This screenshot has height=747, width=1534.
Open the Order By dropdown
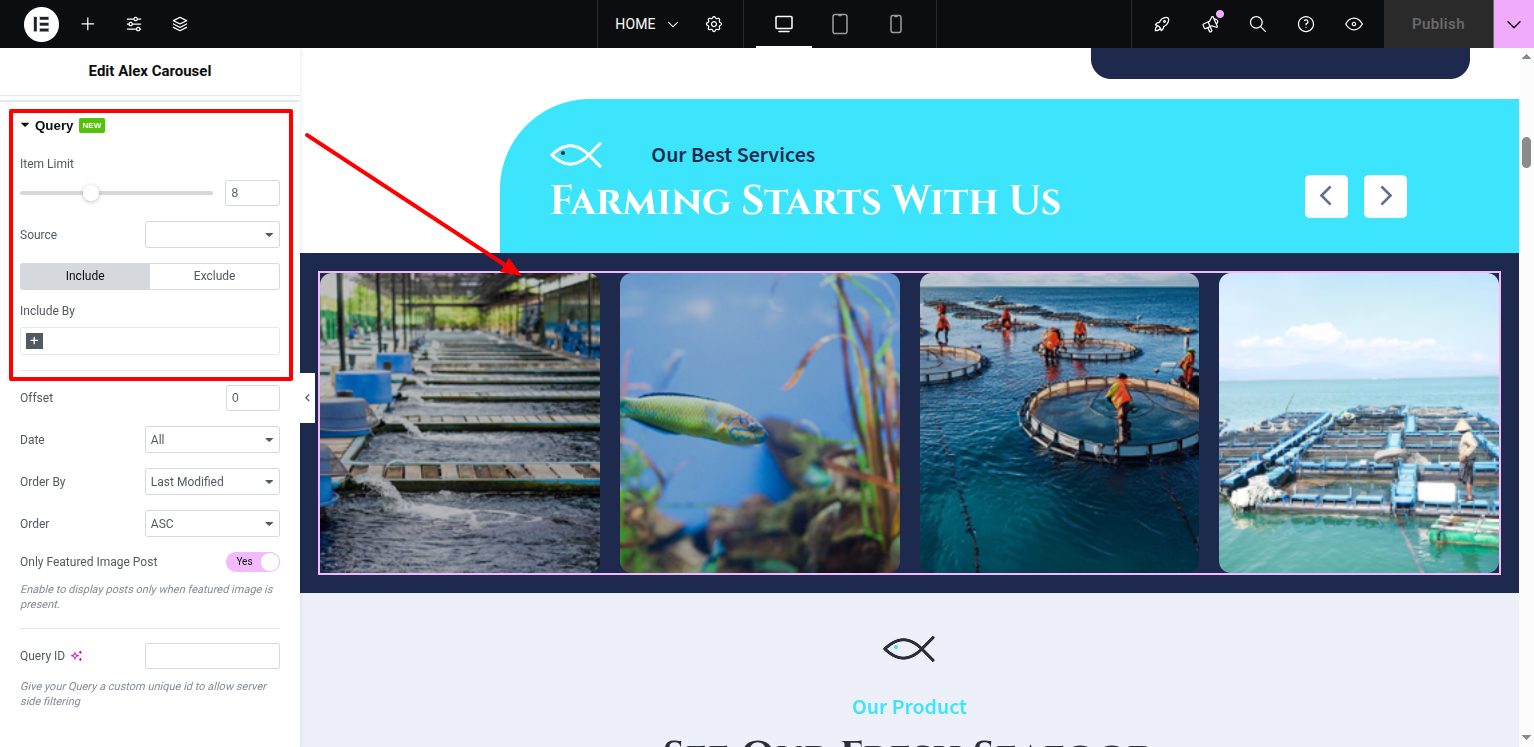[212, 482]
